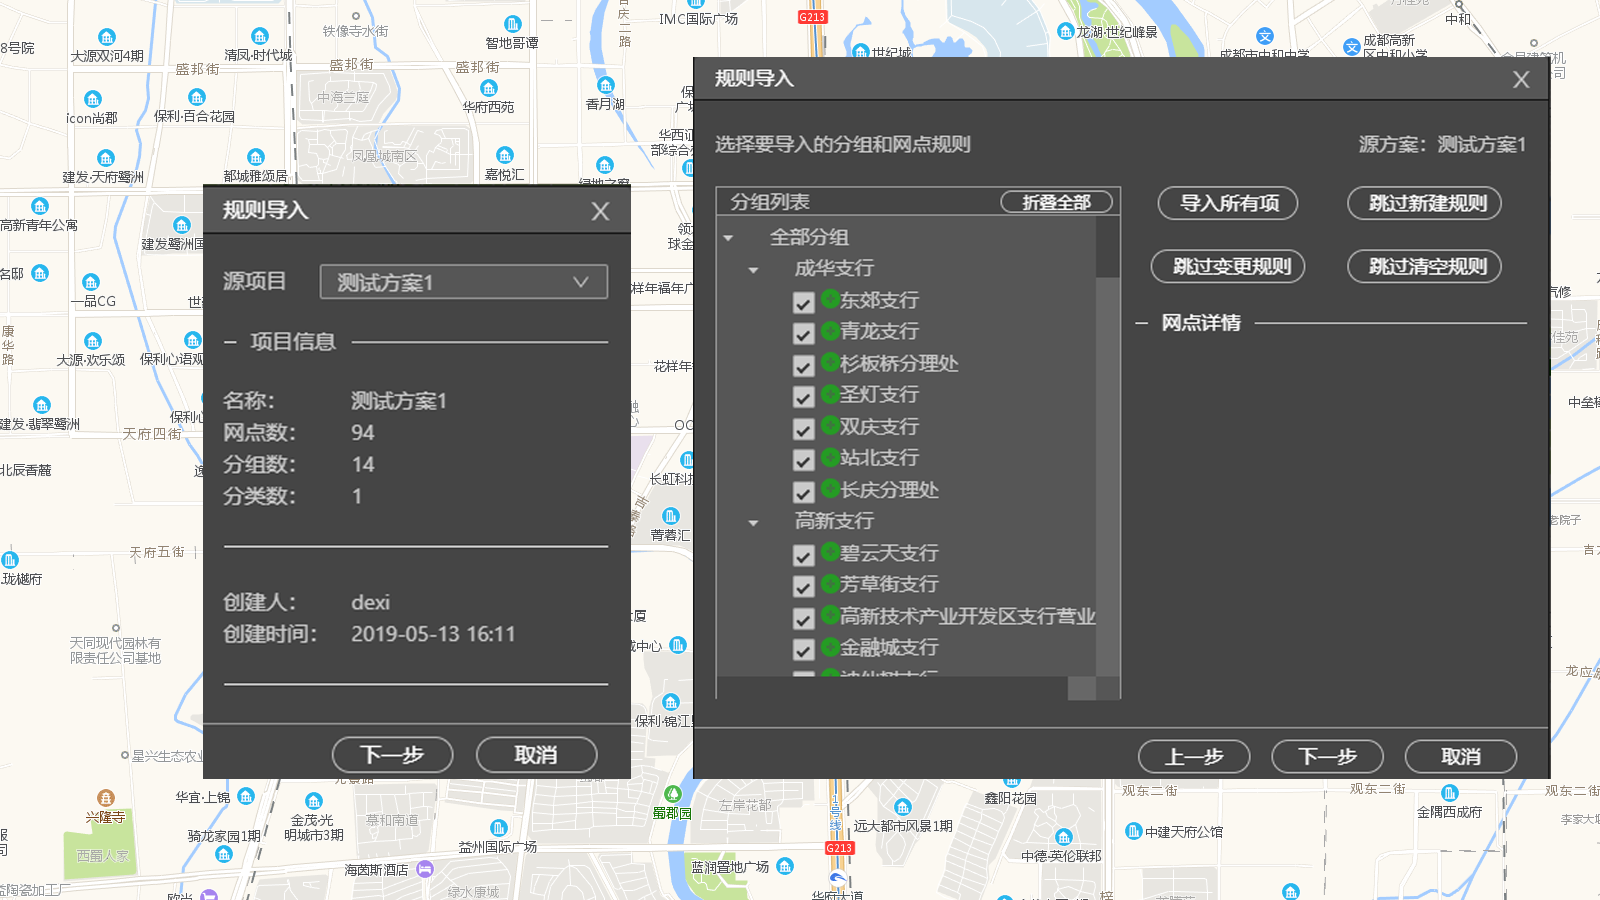This screenshot has height=900, width=1600.
Task: Click the green status icon of 杉板桥分理处
Action: pos(830,361)
